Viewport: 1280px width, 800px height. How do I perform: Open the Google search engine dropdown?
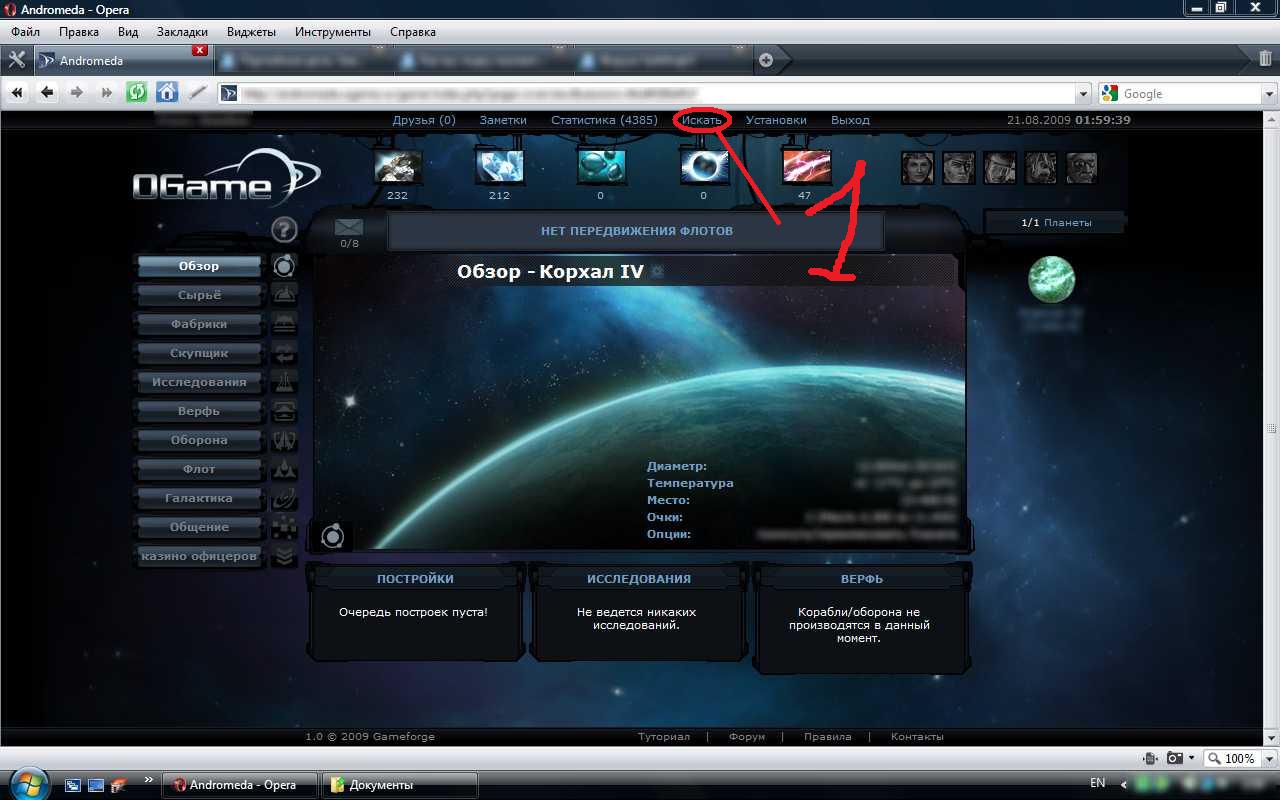point(1109,93)
